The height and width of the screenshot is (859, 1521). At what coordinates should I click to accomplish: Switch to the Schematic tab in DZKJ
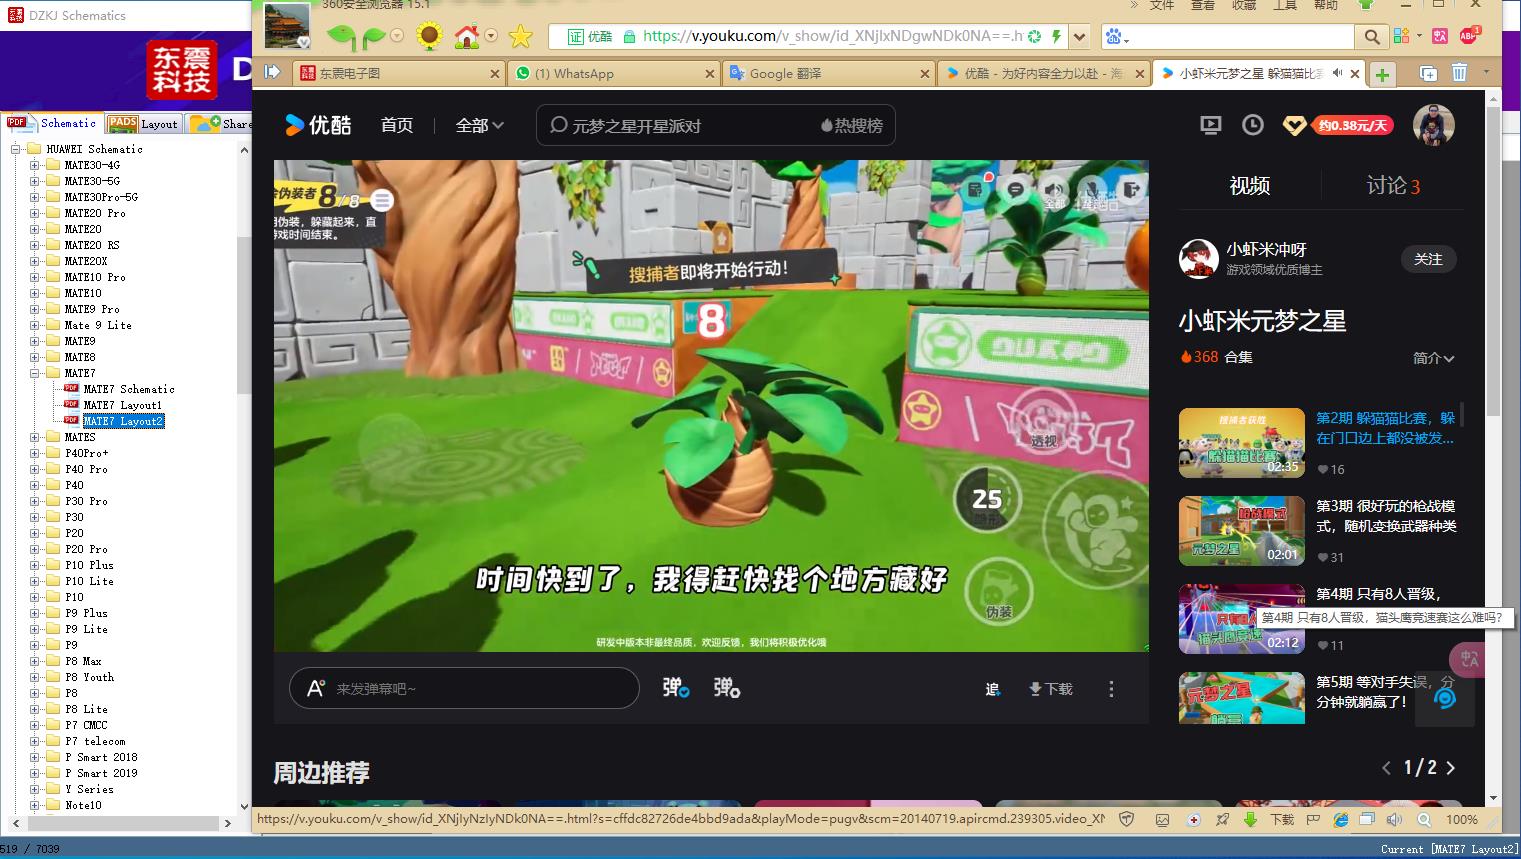[53, 123]
